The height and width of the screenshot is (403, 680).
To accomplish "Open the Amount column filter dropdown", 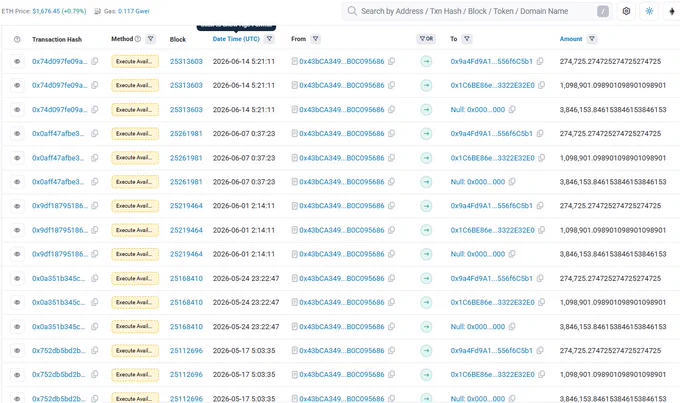I will (x=592, y=39).
